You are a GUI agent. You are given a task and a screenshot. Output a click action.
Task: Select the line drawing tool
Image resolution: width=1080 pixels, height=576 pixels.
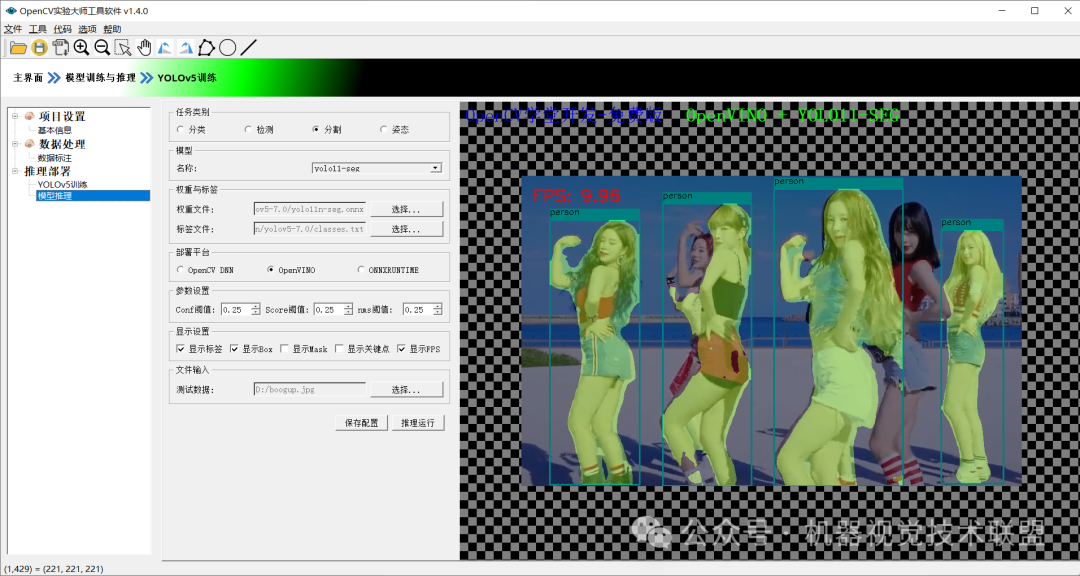249,48
